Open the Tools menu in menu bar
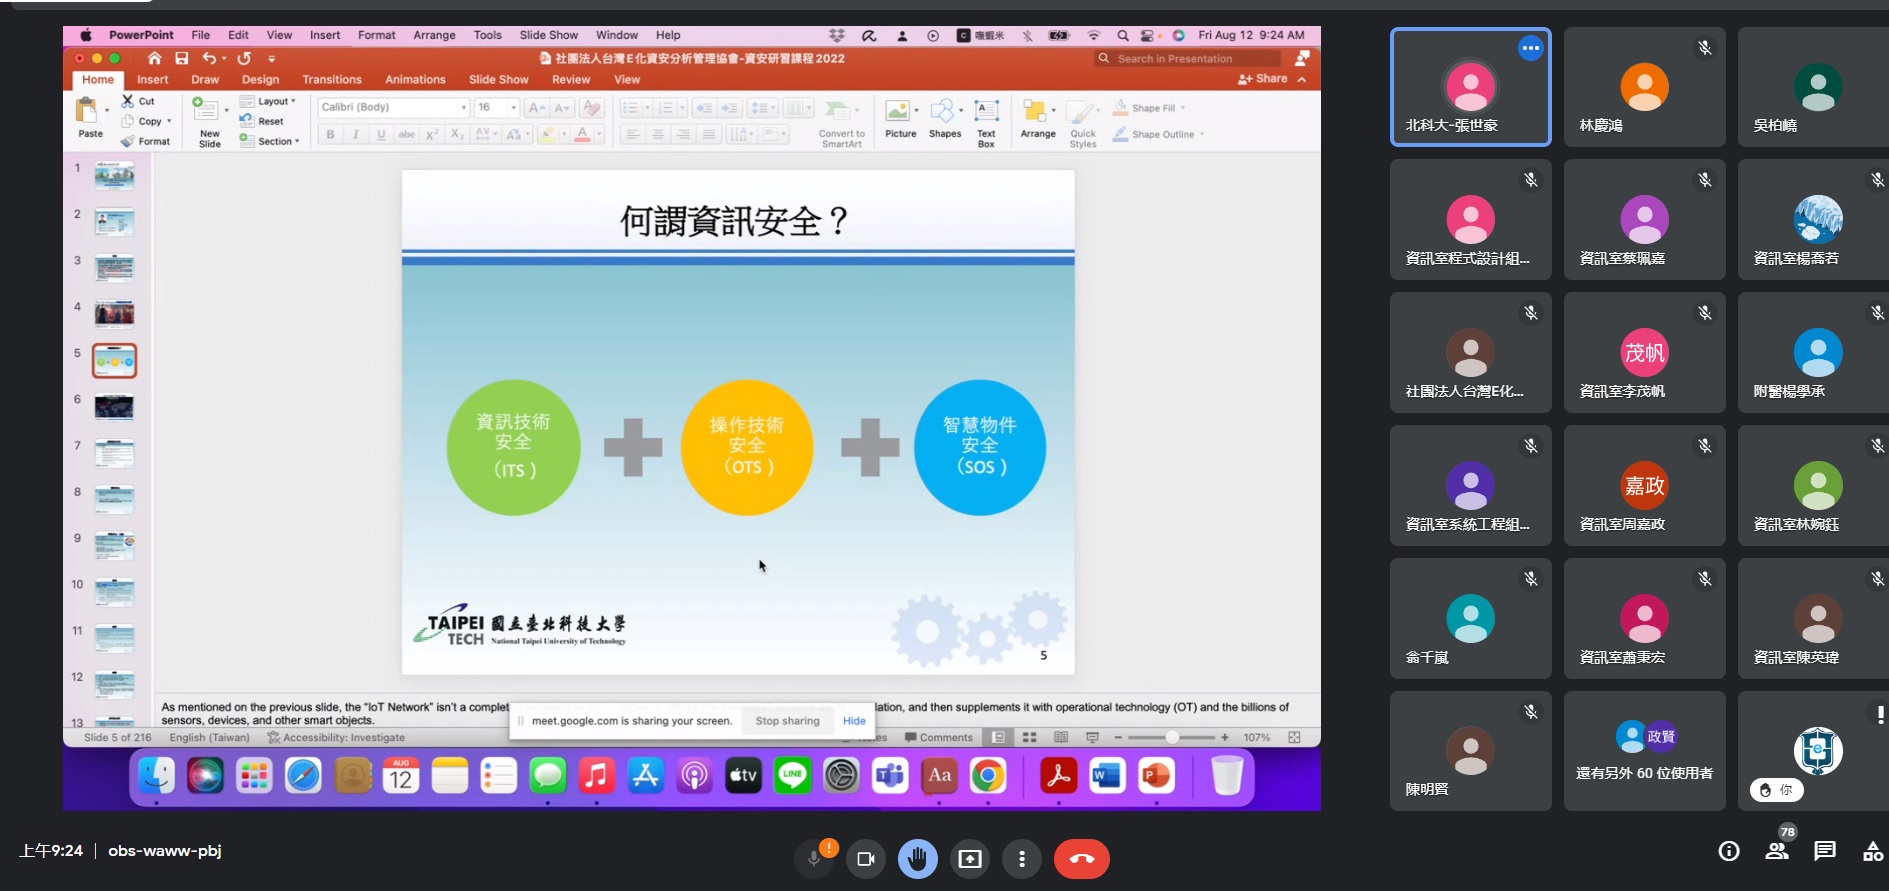This screenshot has height=891, width=1889. coord(488,35)
